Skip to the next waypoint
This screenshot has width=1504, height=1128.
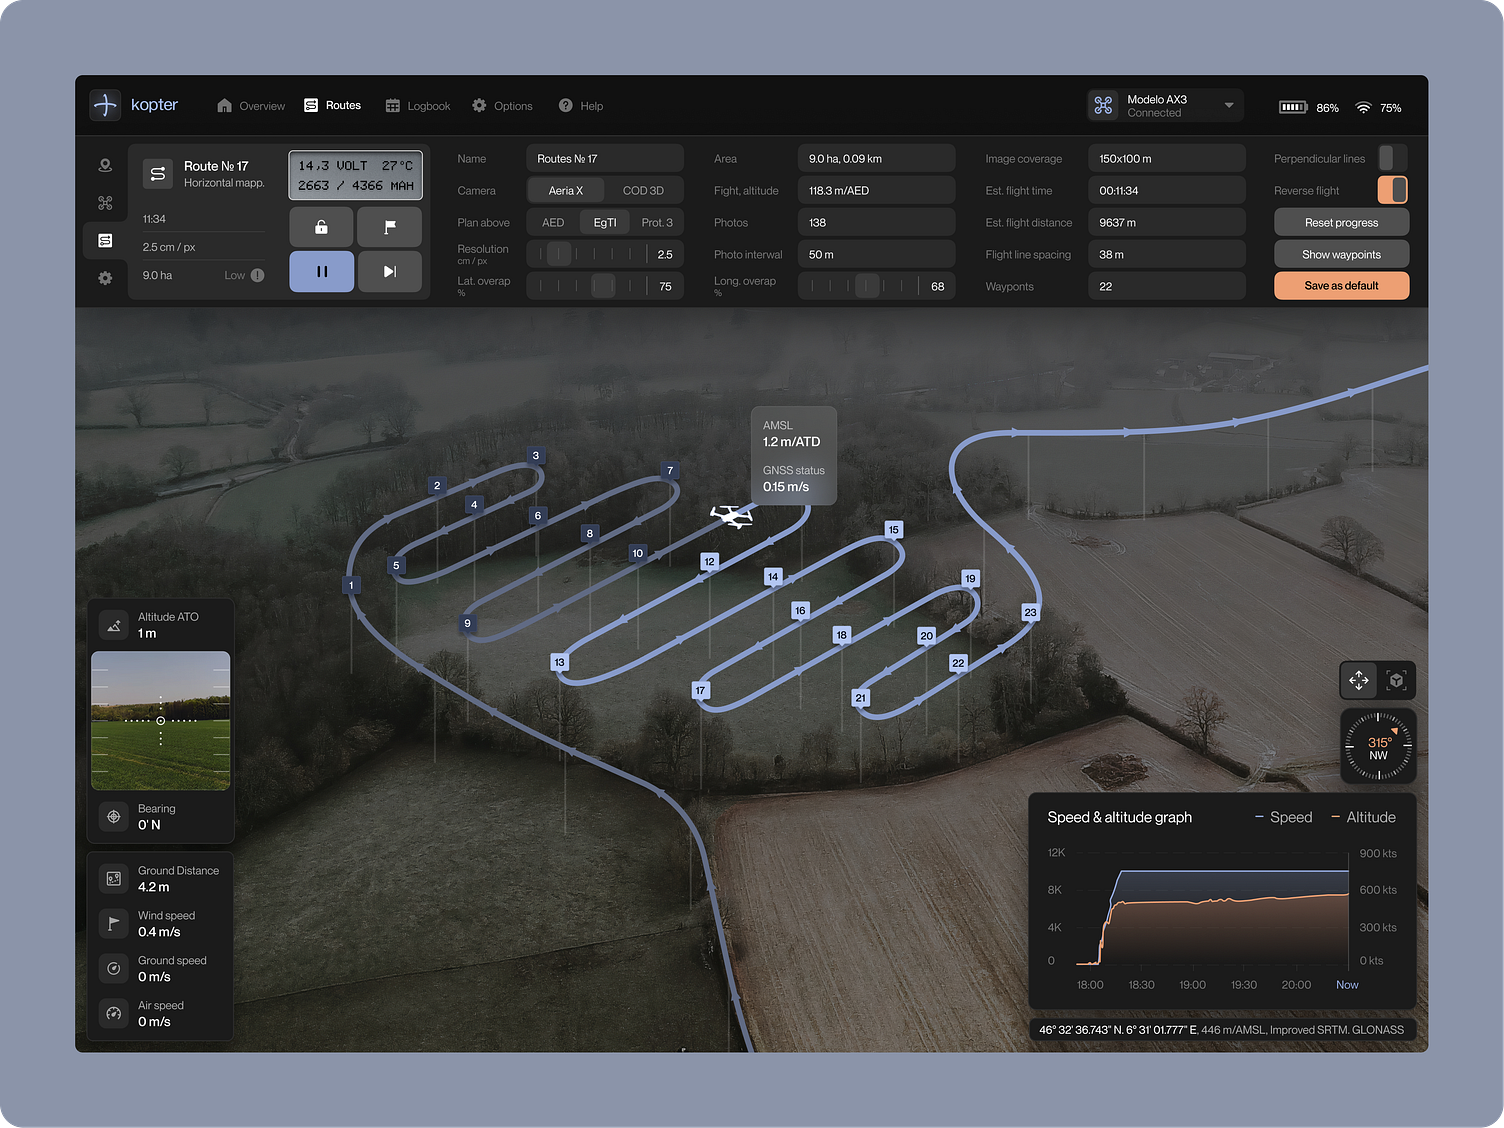(x=389, y=271)
